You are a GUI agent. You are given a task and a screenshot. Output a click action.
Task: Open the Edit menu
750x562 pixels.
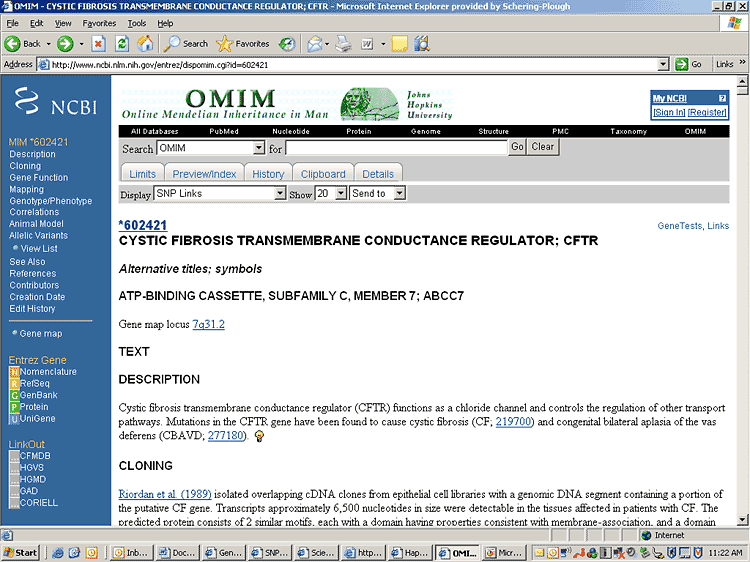tap(36, 23)
